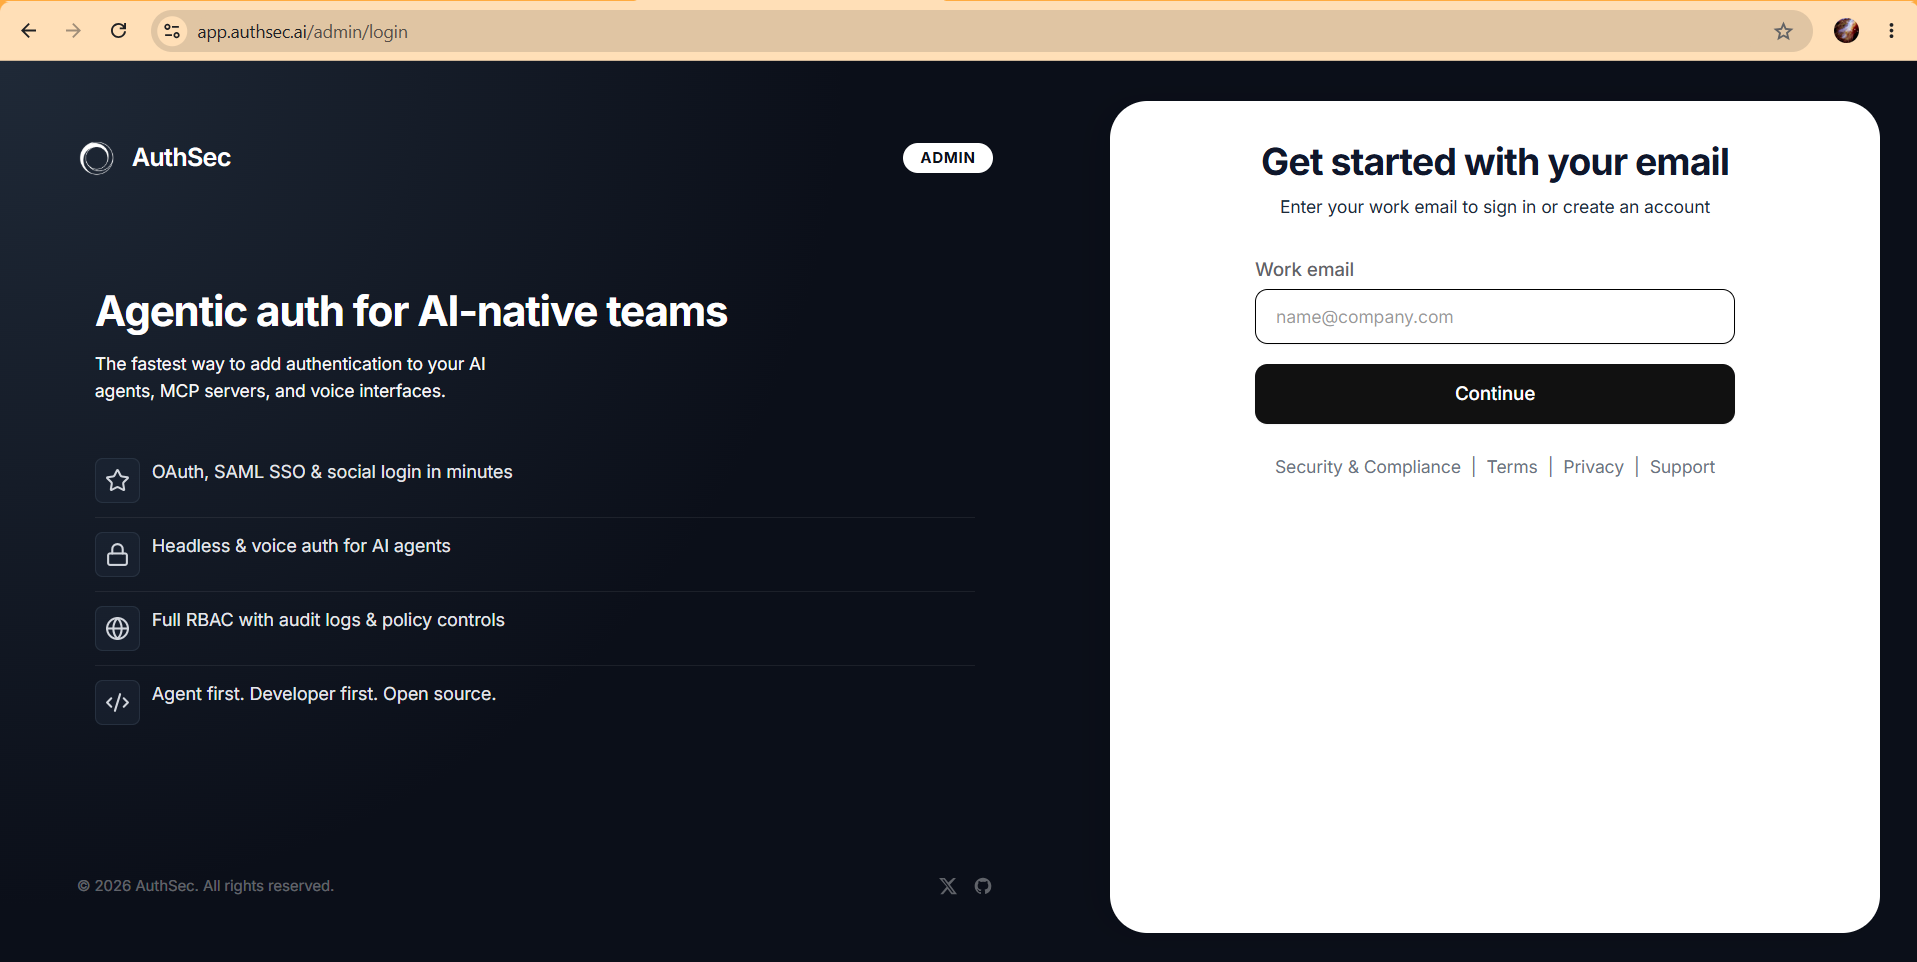
Task: Click the 'Enter your work email to sign in' subtitle
Action: (x=1494, y=207)
